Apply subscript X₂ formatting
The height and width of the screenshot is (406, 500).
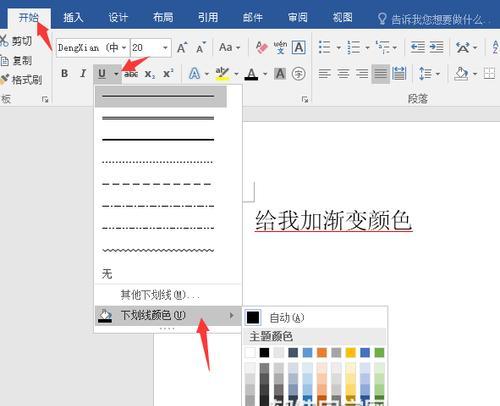tap(150, 74)
